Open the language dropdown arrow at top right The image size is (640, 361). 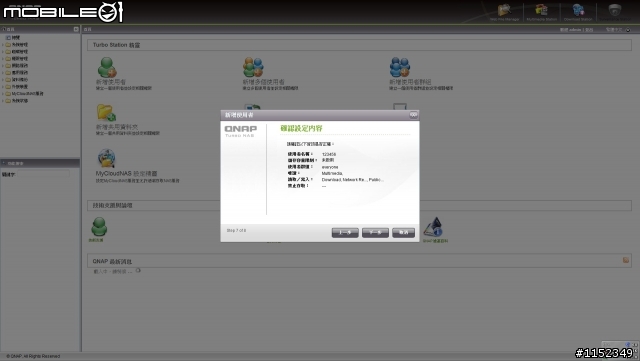tap(628, 30)
